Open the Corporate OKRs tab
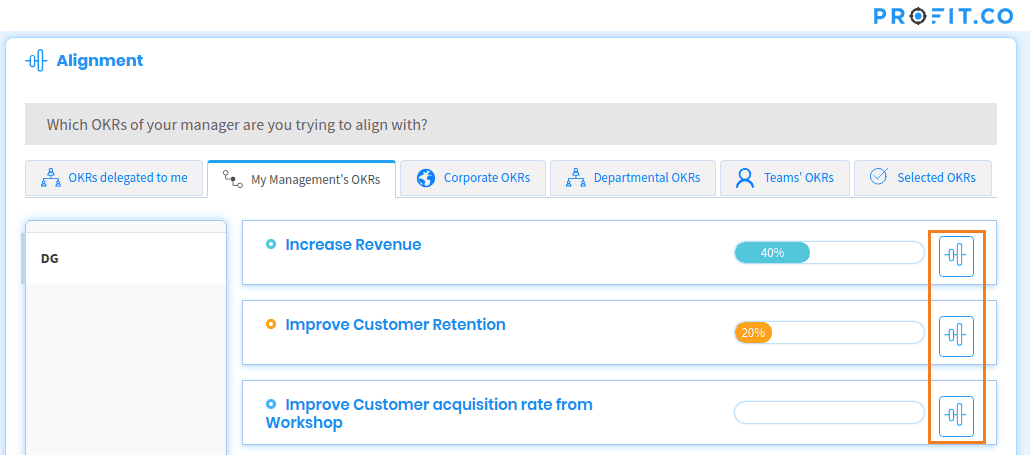Image resolution: width=1030 pixels, height=457 pixels. click(x=473, y=178)
